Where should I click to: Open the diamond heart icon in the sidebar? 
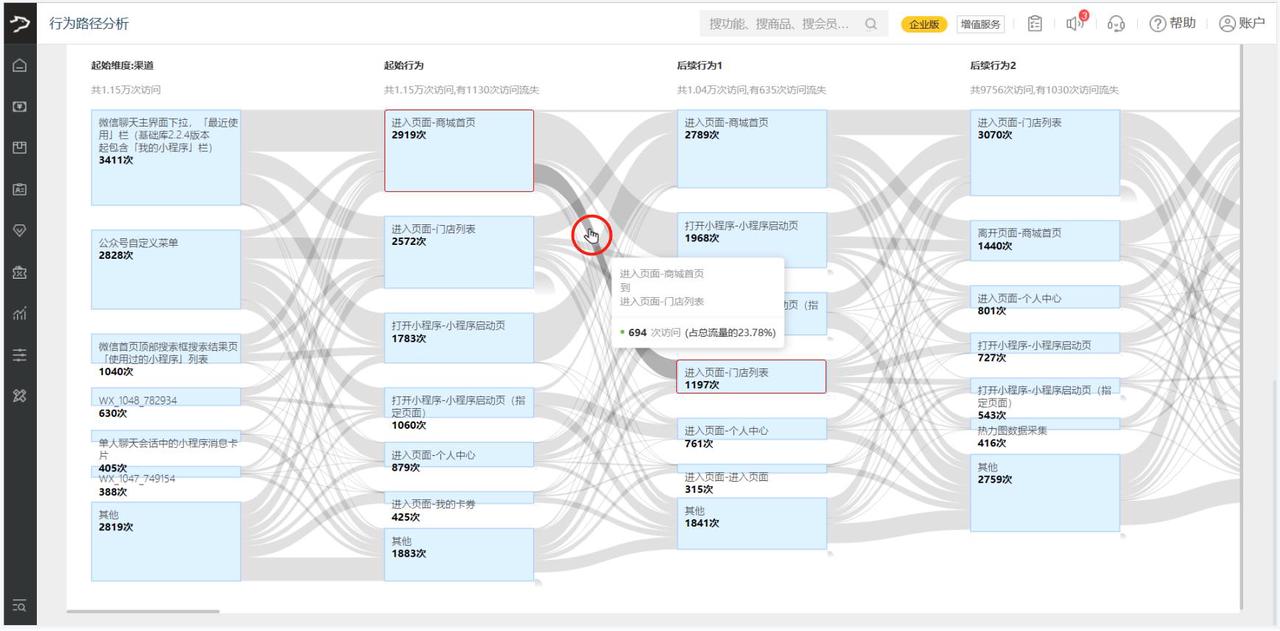coord(20,230)
